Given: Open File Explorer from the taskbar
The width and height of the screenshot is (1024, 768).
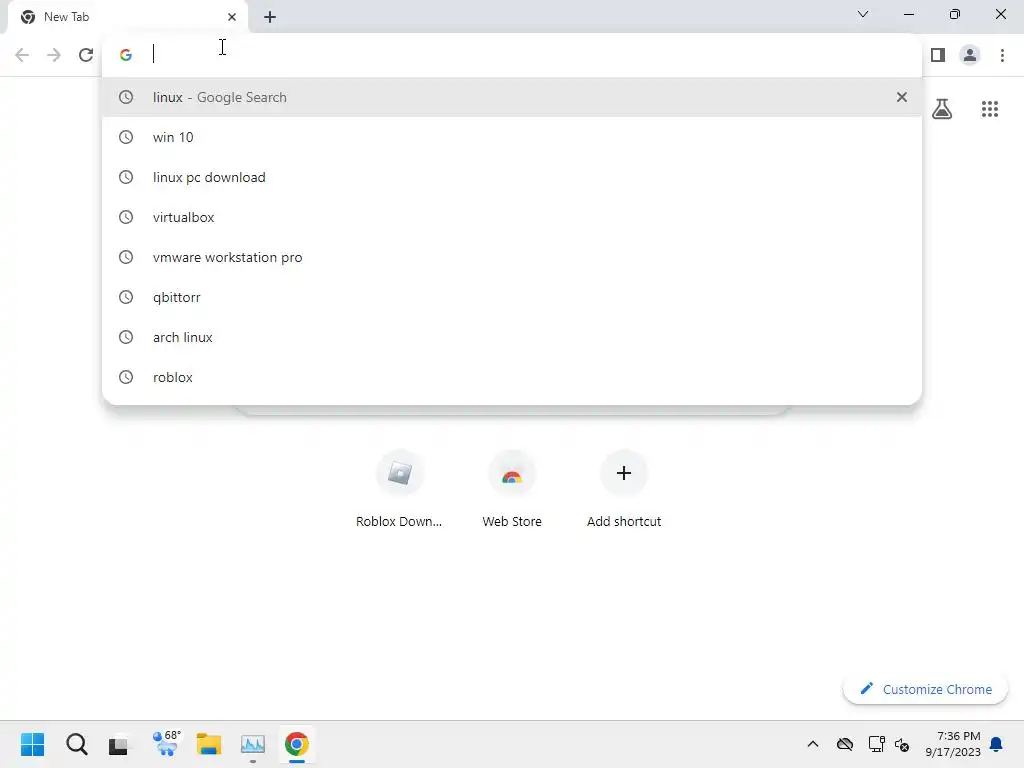Looking at the screenshot, I should pos(209,744).
